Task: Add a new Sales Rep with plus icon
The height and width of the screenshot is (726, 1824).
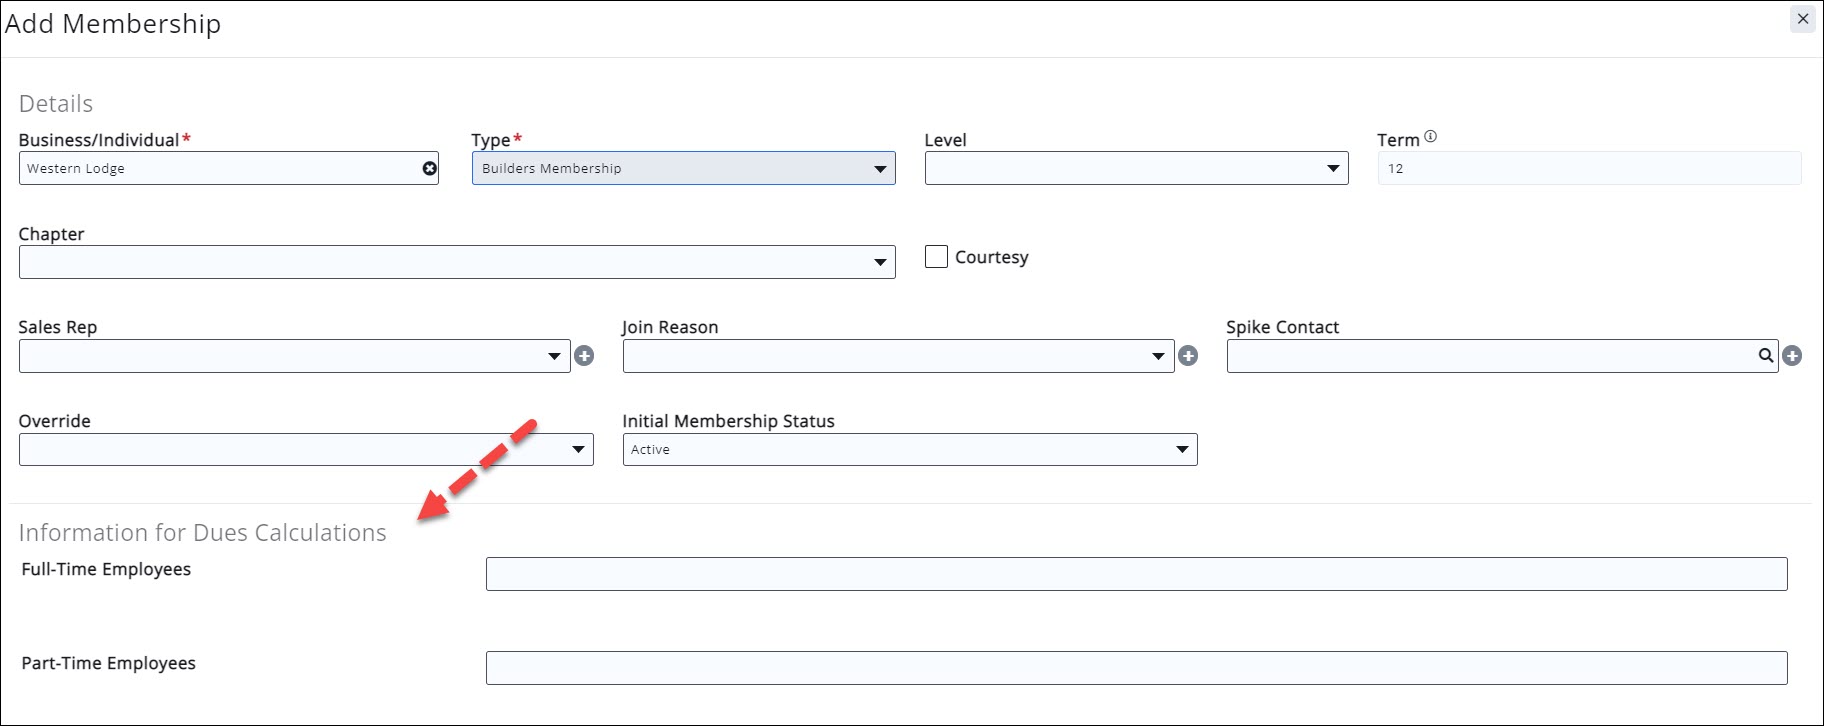Action: pos(585,356)
